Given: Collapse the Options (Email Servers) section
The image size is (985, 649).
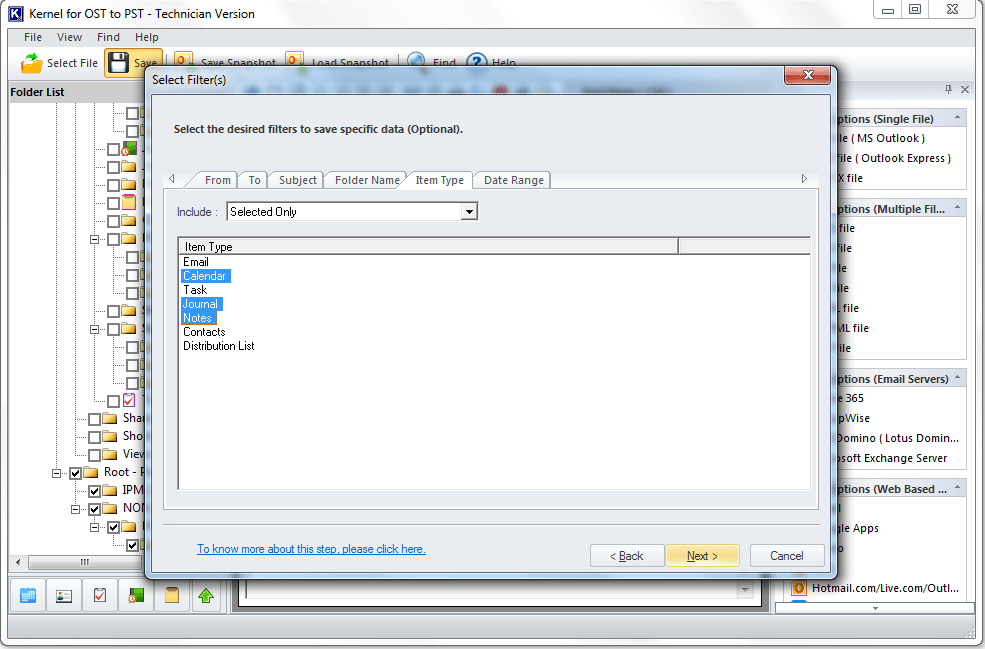Looking at the screenshot, I should (957, 378).
